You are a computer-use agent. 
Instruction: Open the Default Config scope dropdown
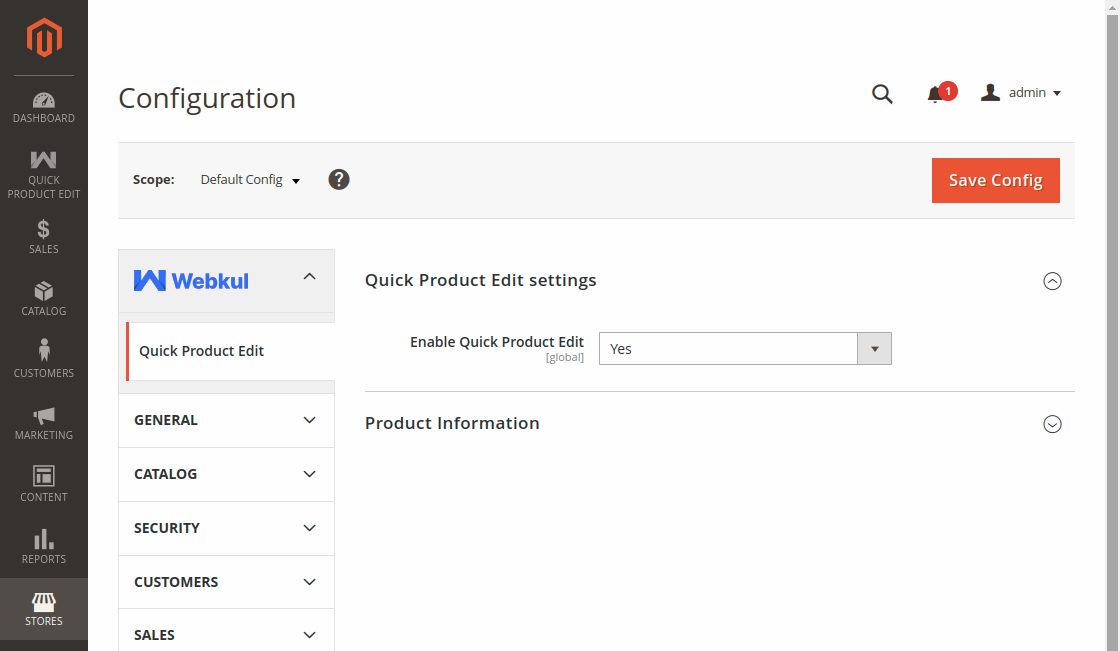pyautogui.click(x=250, y=180)
